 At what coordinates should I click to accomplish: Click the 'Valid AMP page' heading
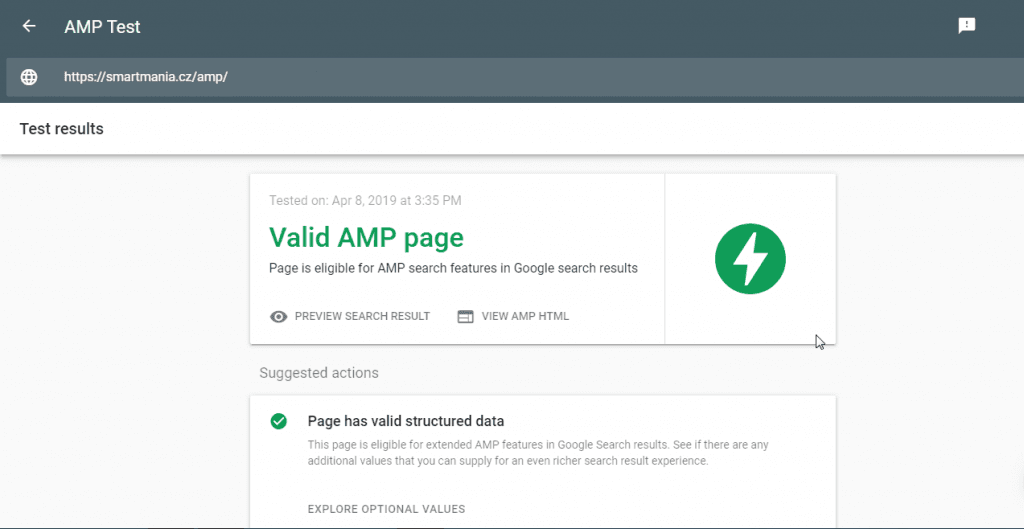pos(366,237)
